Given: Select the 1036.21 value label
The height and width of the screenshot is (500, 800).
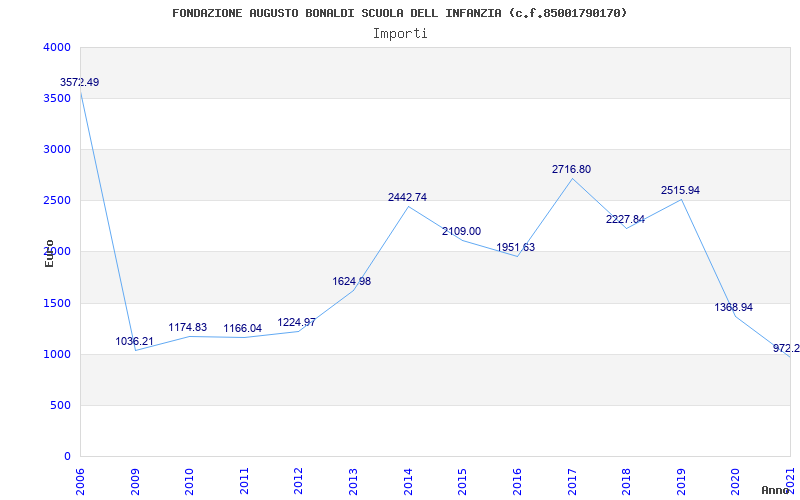Looking at the screenshot, I should tap(134, 341).
